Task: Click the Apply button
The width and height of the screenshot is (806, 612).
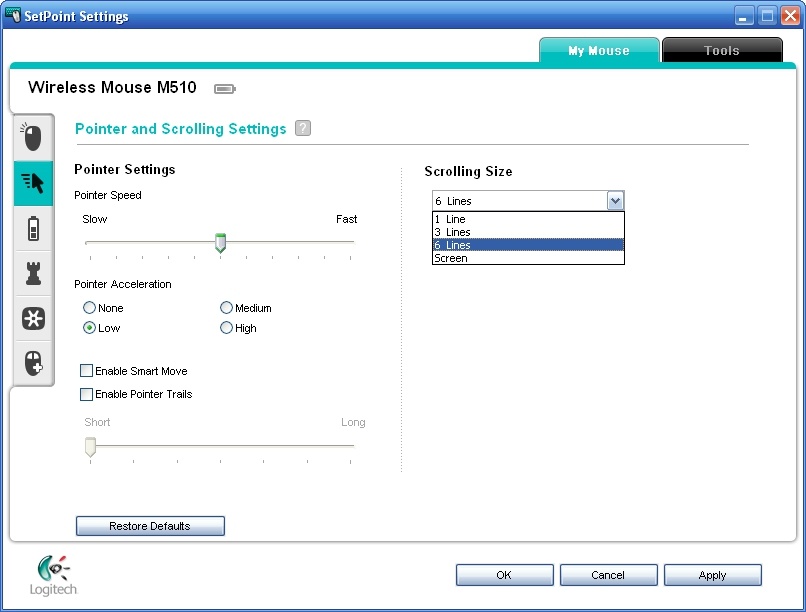Action: (712, 575)
